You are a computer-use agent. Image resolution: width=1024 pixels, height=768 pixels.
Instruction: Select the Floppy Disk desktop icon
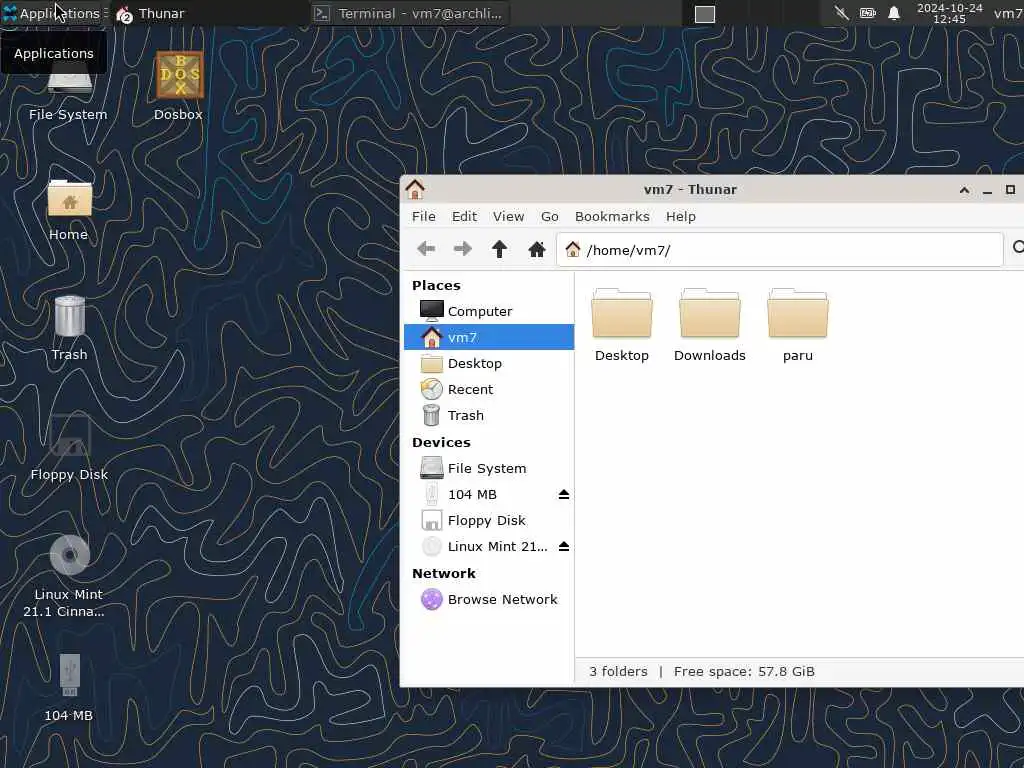point(69,448)
